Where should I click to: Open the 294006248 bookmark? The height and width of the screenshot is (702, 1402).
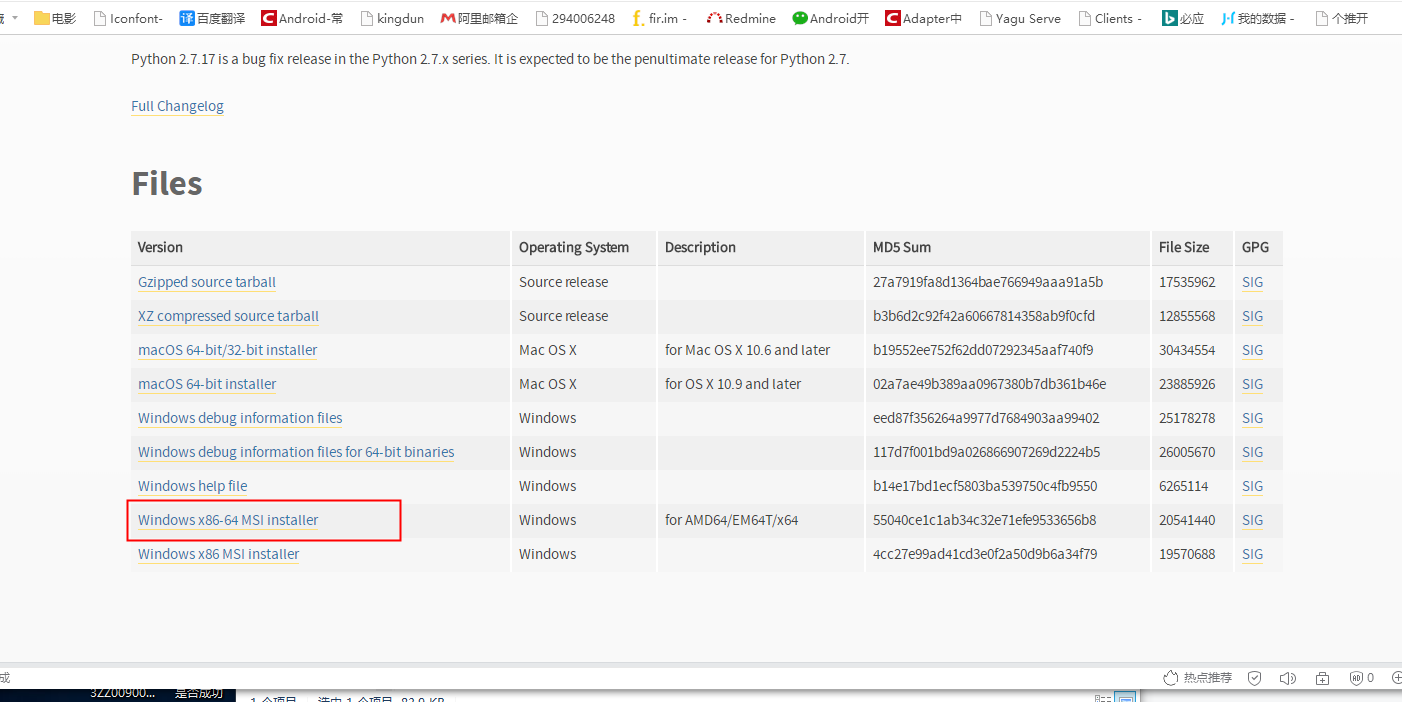(x=575, y=18)
